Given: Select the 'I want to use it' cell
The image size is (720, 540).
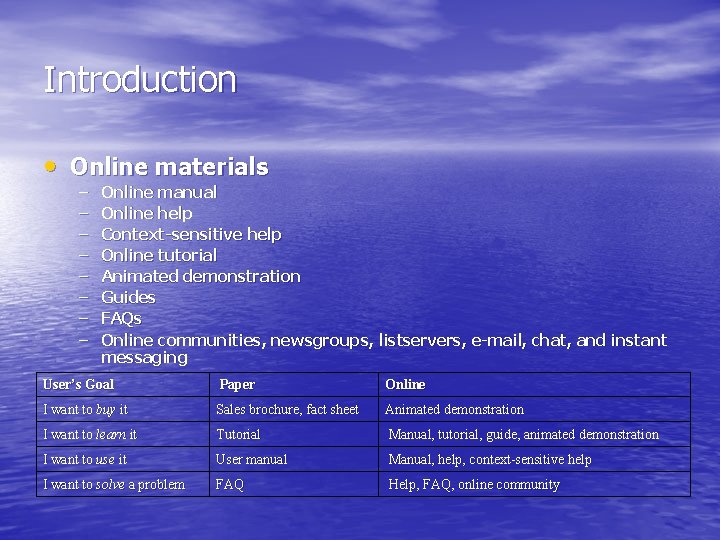Looking at the screenshot, I should [x=123, y=459].
